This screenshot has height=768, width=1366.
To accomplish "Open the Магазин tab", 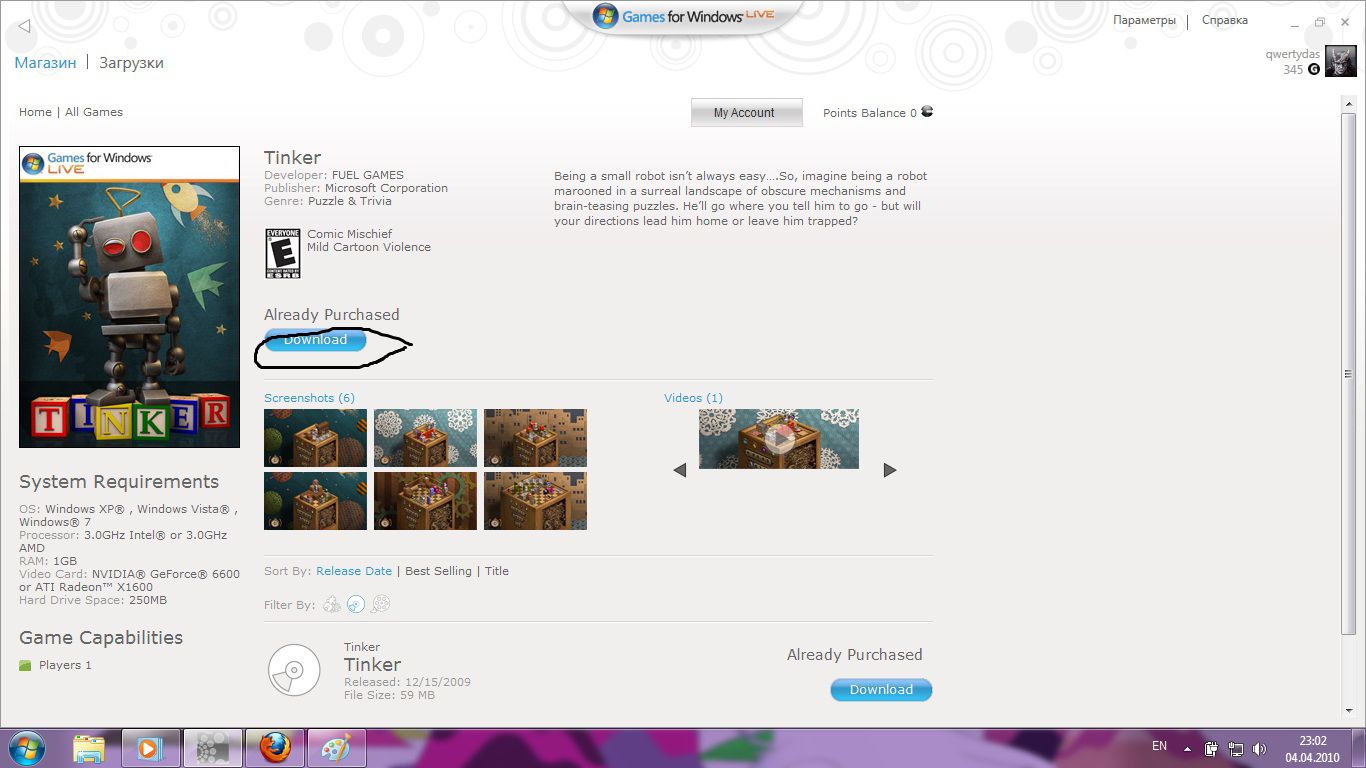I will point(45,62).
